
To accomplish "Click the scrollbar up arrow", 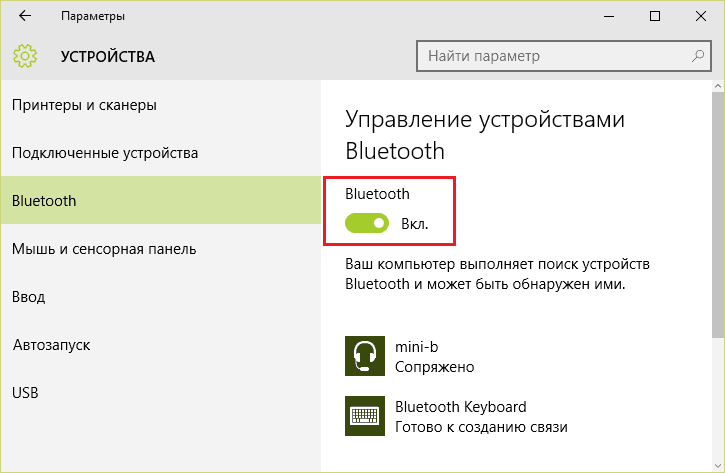I will pos(718,86).
